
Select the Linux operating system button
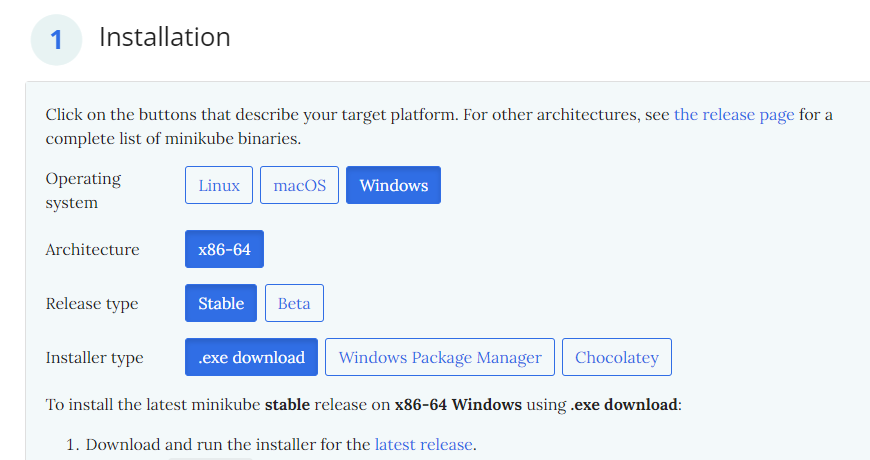pos(219,185)
